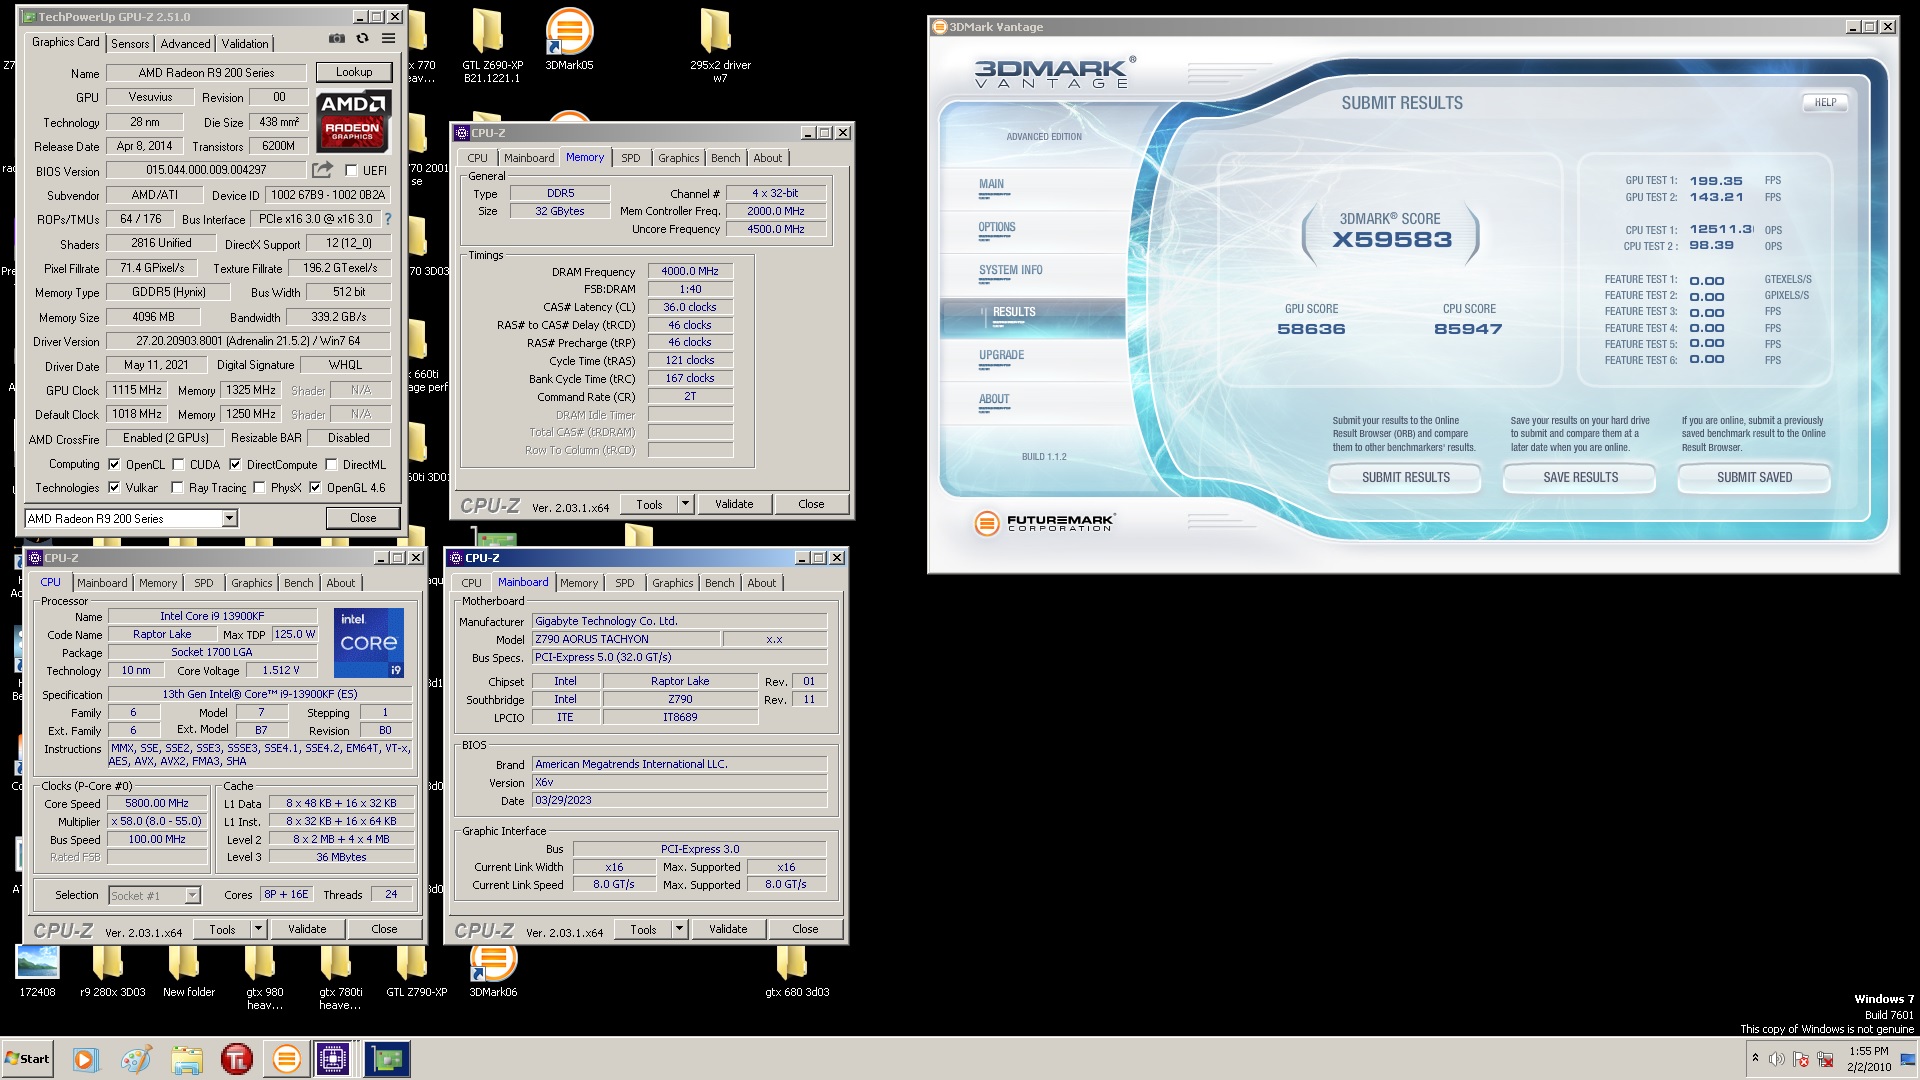The height and width of the screenshot is (1080, 1920).
Task: Click the GPU-Z screenshot camera icon
Action: (x=337, y=39)
